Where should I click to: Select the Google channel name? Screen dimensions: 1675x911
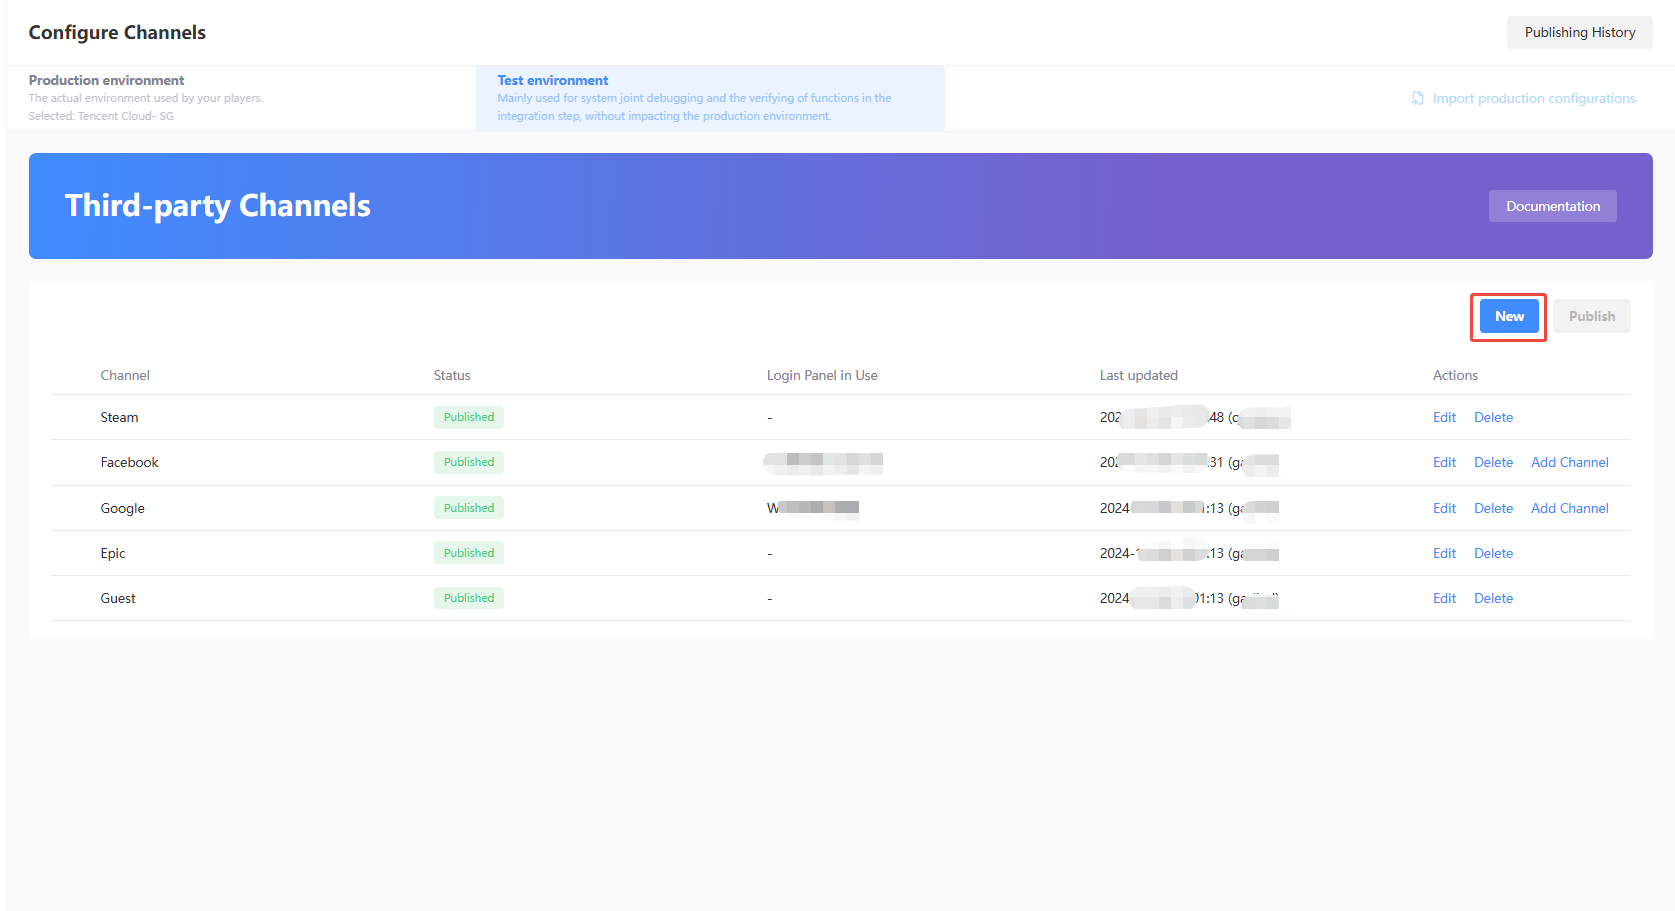click(x=122, y=507)
